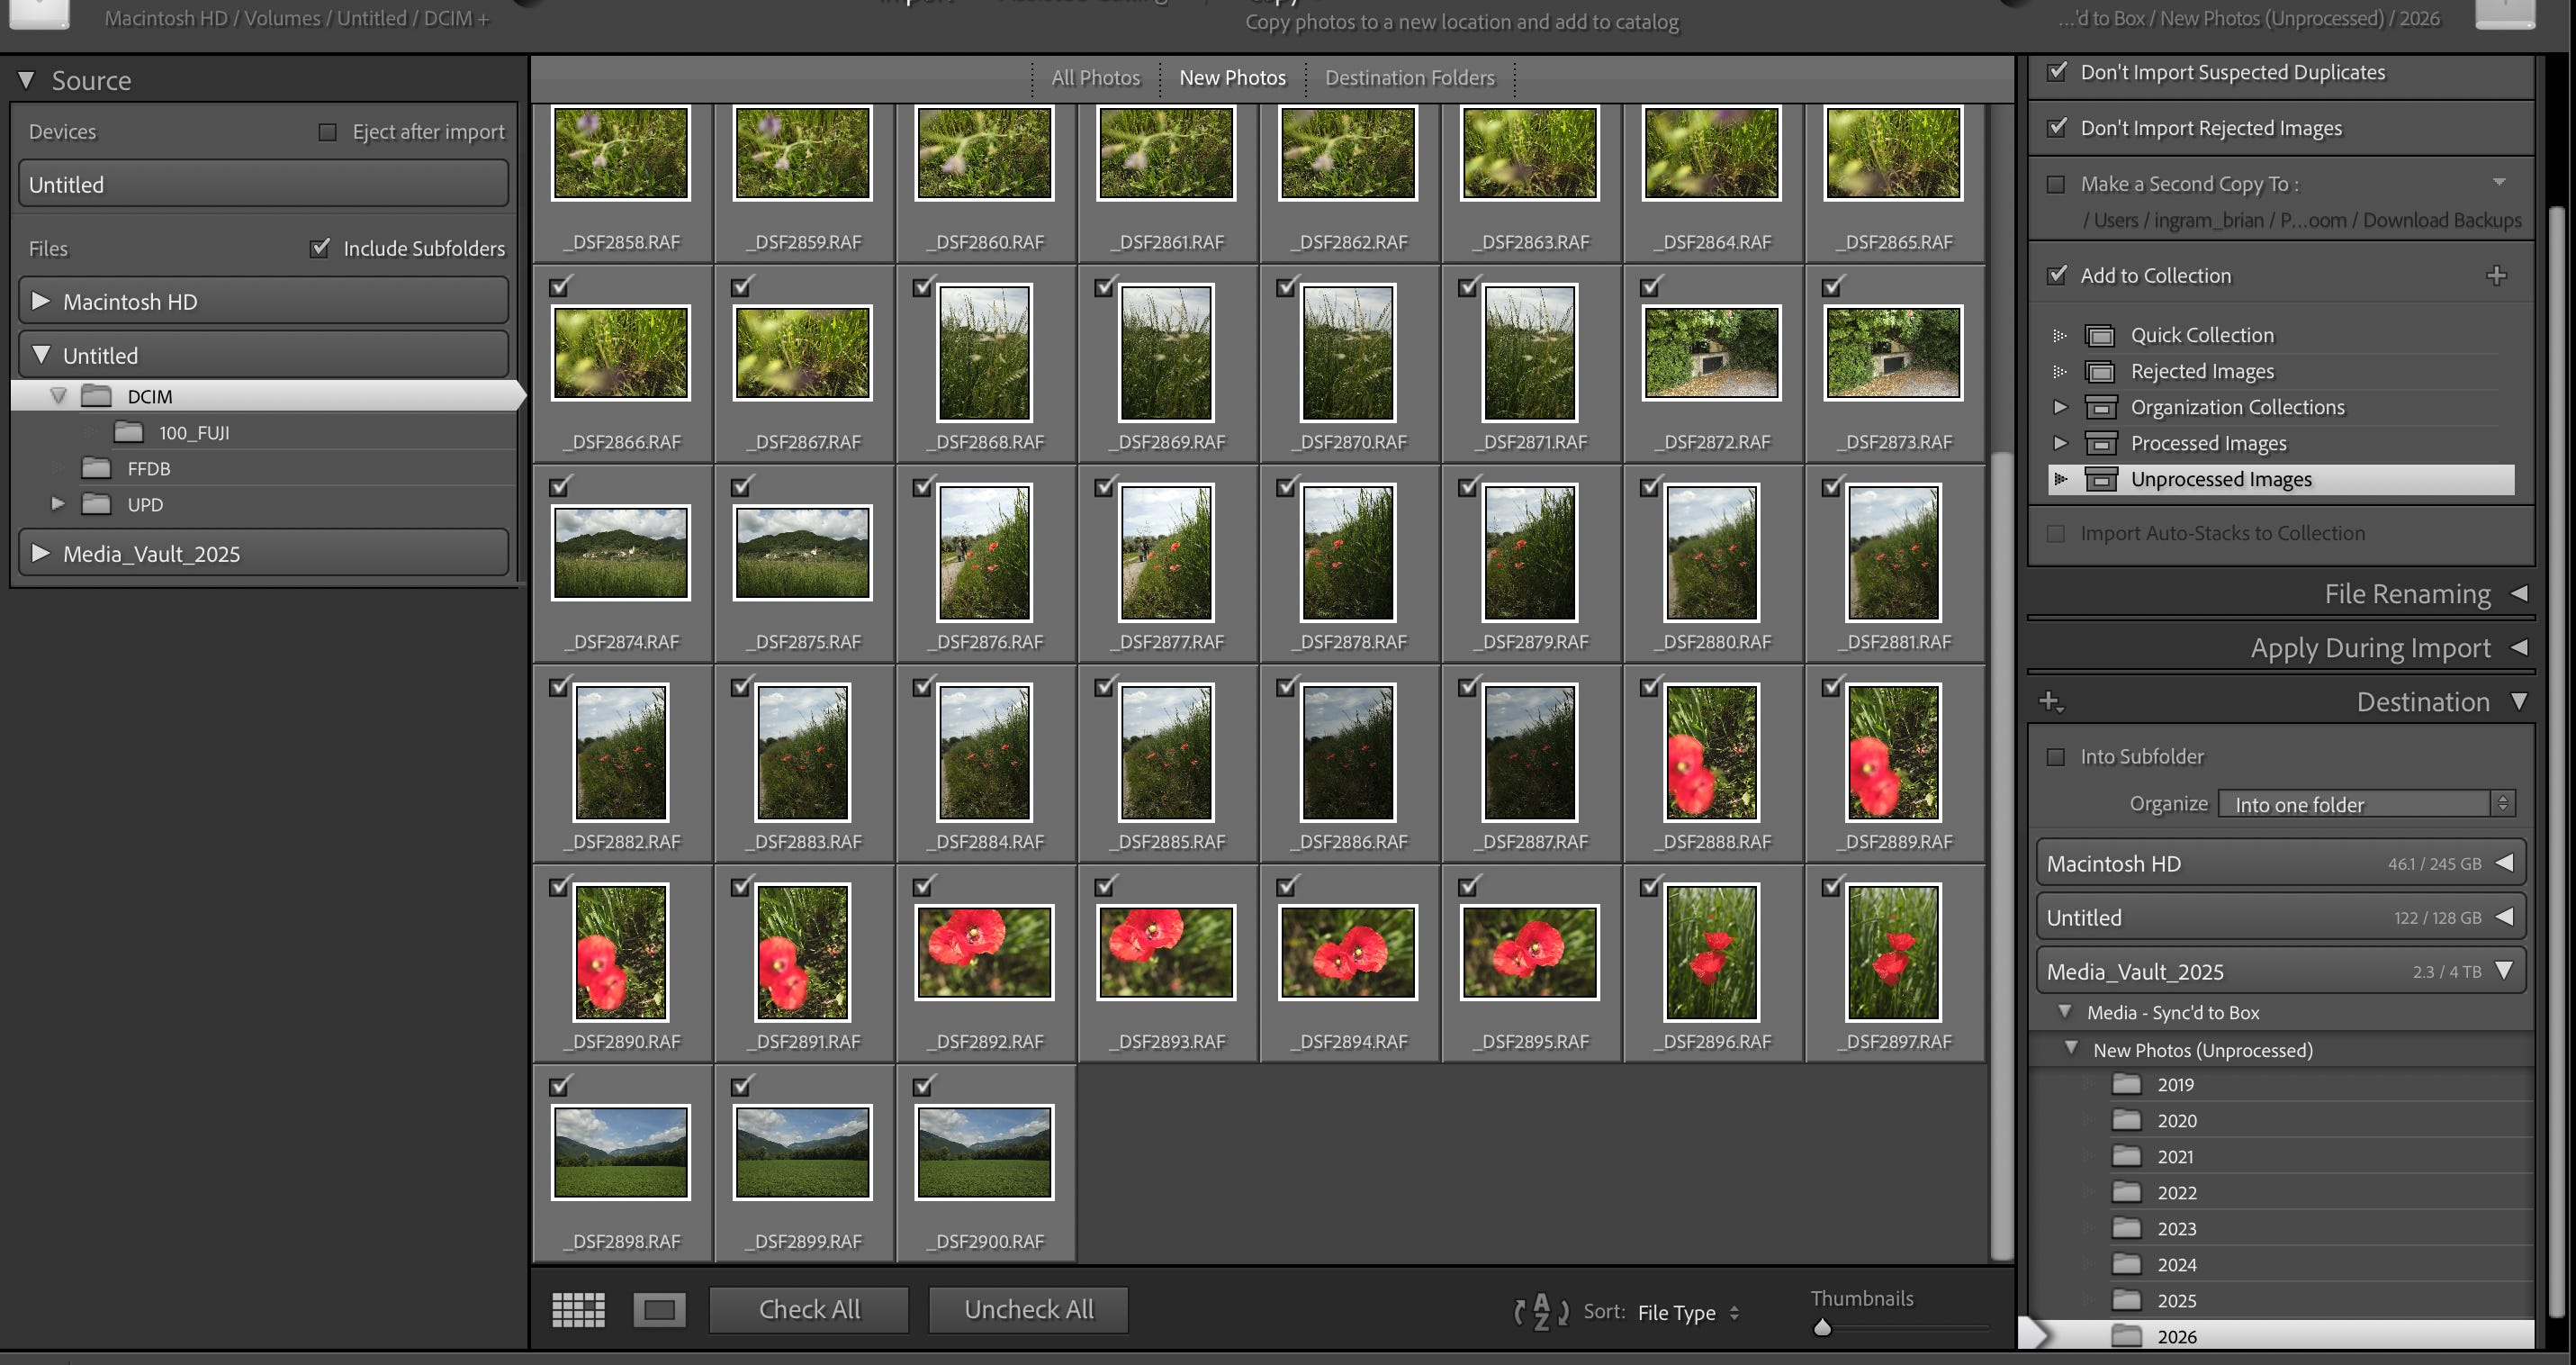This screenshot has height=1365, width=2576.
Task: Switch to the All Photos tab
Action: [x=1095, y=78]
